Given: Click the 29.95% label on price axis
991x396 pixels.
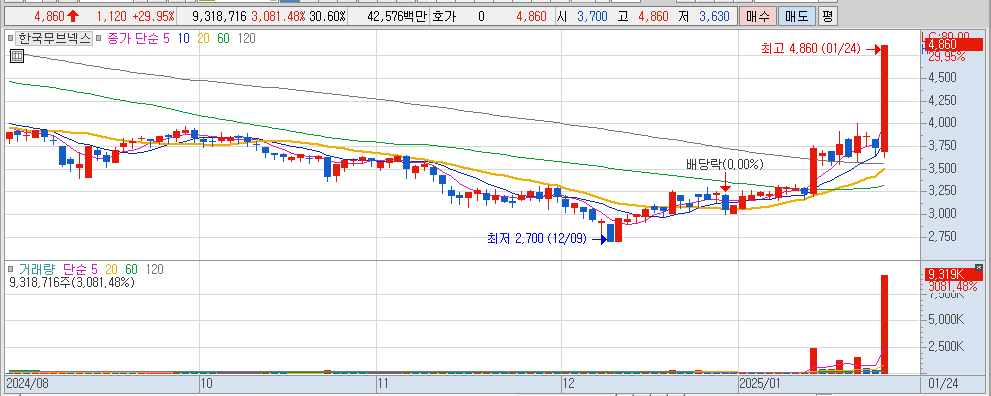Looking at the screenshot, I should [946, 56].
